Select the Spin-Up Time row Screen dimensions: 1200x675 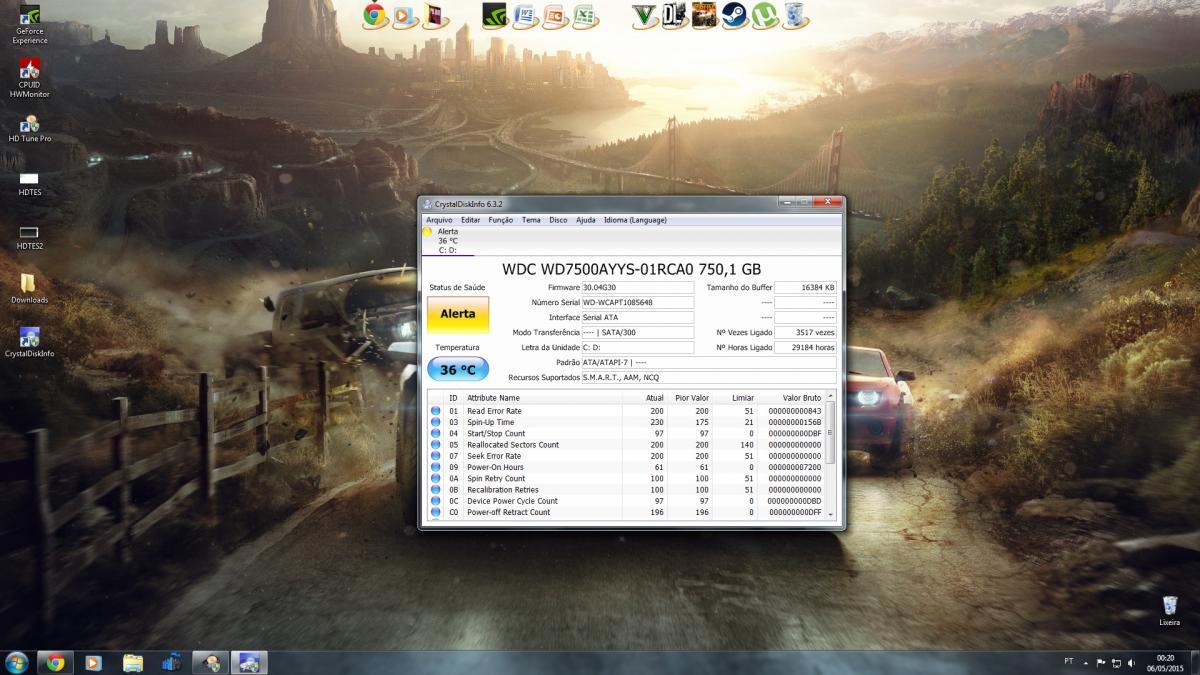click(x=626, y=422)
